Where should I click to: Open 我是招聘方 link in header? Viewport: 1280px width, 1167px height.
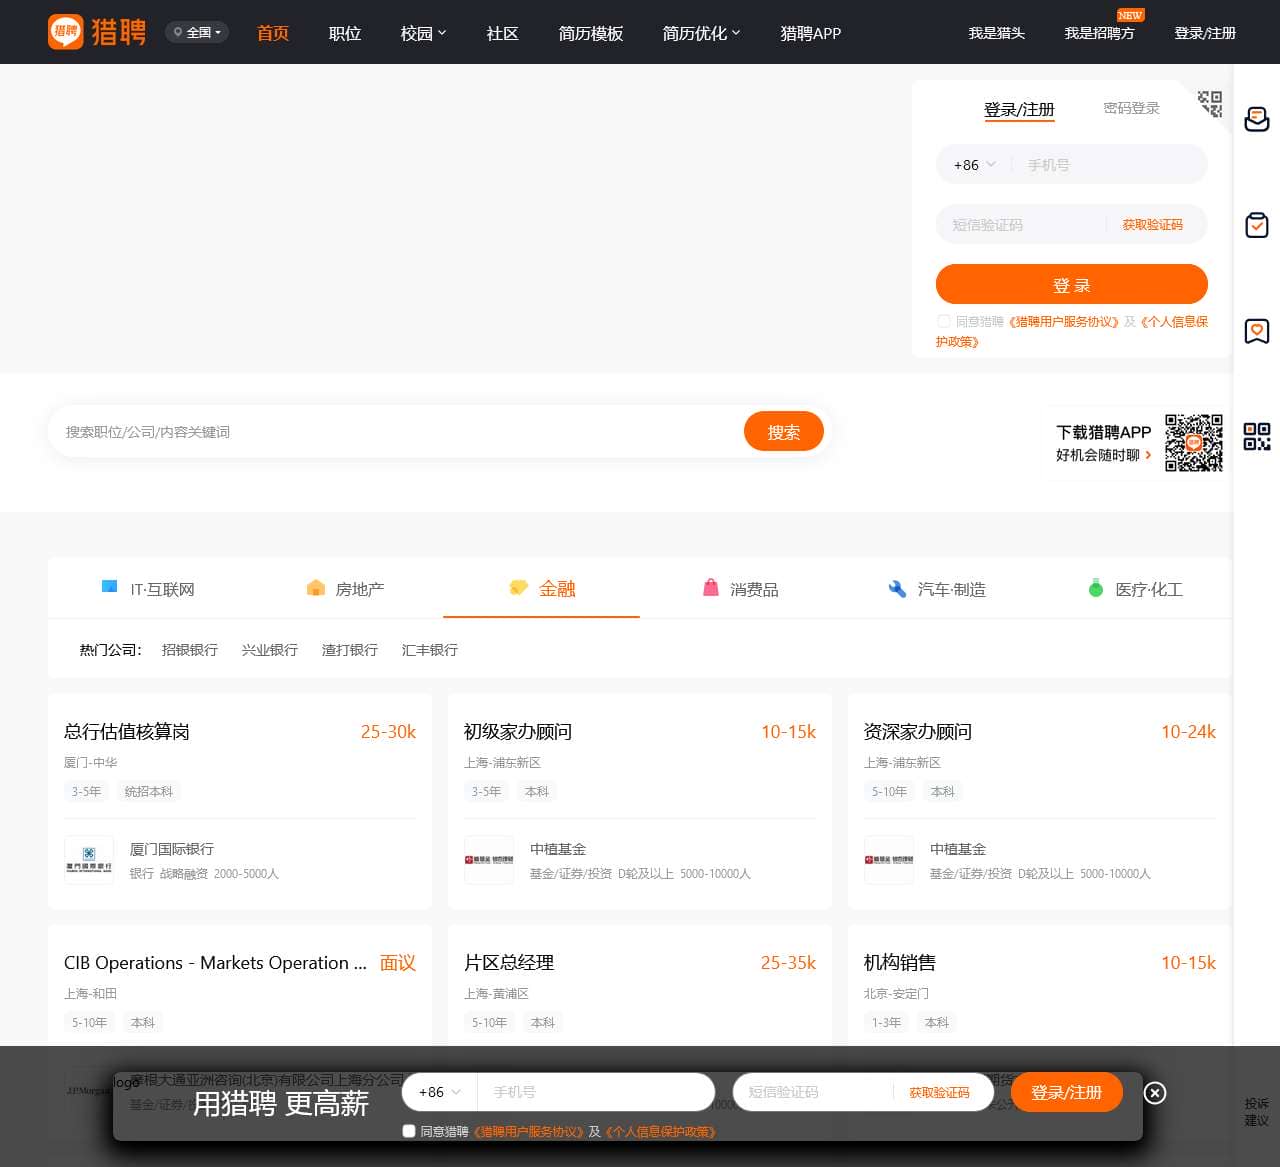pos(1100,33)
